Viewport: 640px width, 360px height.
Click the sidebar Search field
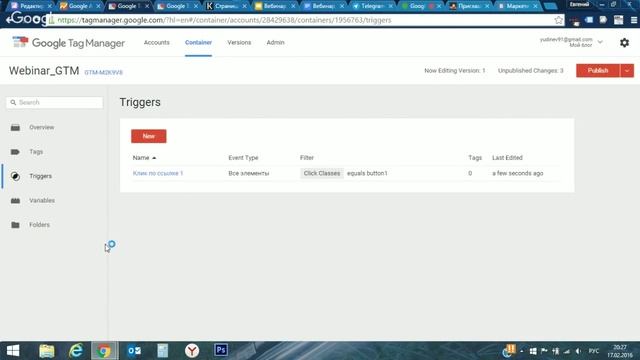[55, 102]
